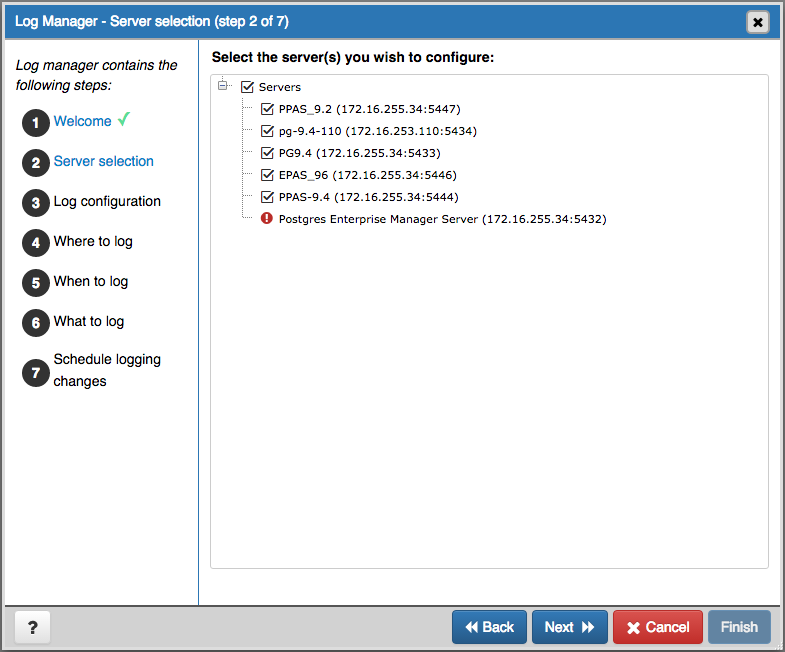Click the Schedule logging changes step label
The height and width of the screenshot is (652, 785).
pyautogui.click(x=107, y=370)
